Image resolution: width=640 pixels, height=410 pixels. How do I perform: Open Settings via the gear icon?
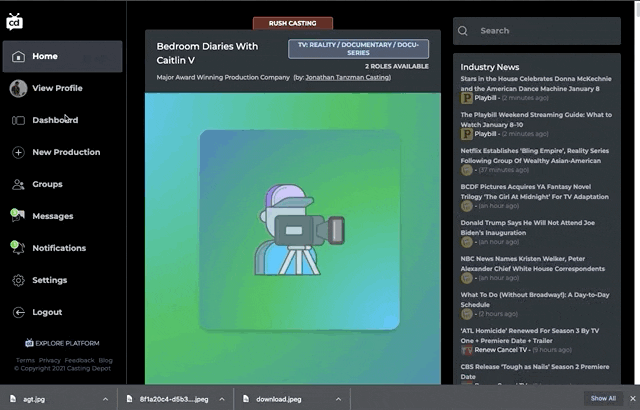(18, 280)
